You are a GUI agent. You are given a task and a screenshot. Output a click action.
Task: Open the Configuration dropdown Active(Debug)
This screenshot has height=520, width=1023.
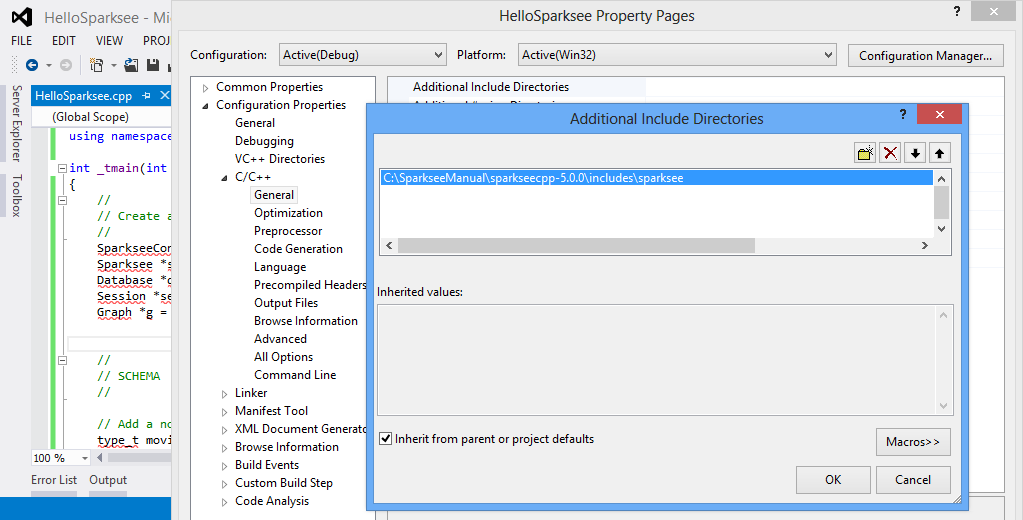(x=363, y=55)
